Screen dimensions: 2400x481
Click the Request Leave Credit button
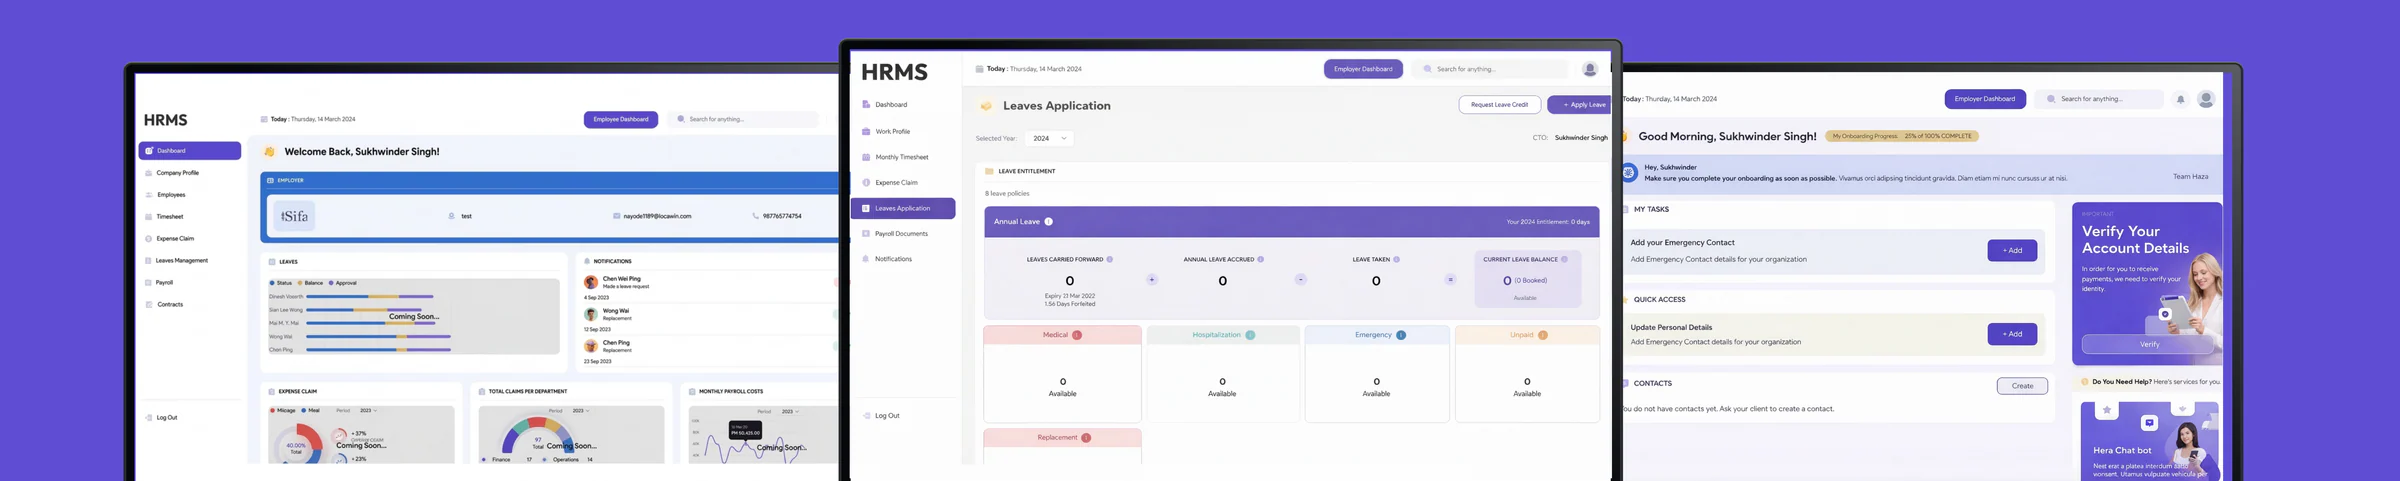pyautogui.click(x=1499, y=105)
